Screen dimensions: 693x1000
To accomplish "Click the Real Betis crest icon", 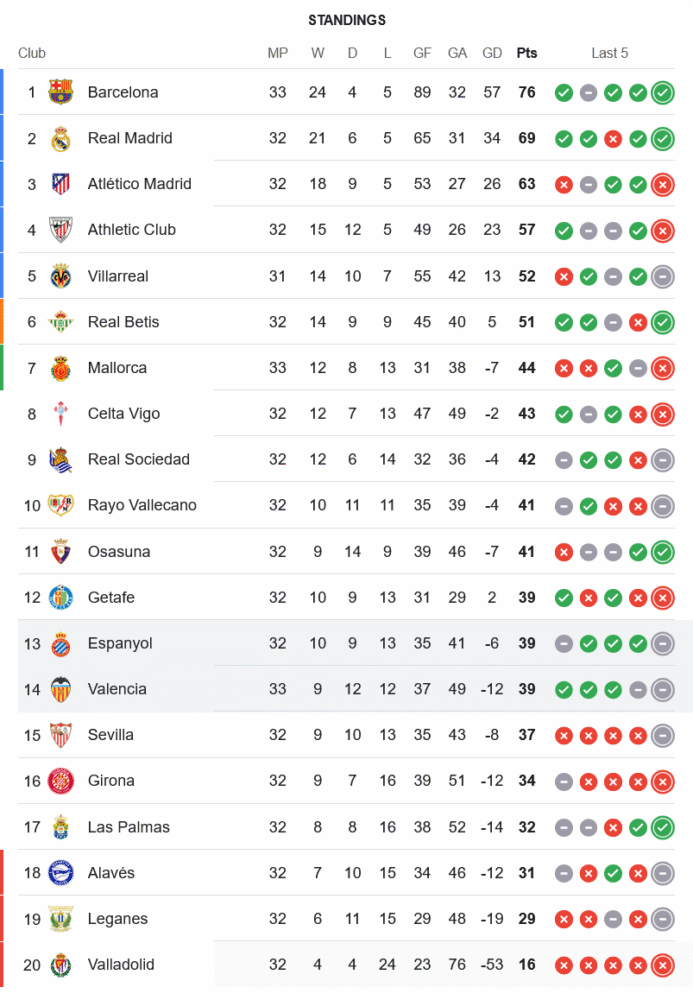I will [x=61, y=322].
